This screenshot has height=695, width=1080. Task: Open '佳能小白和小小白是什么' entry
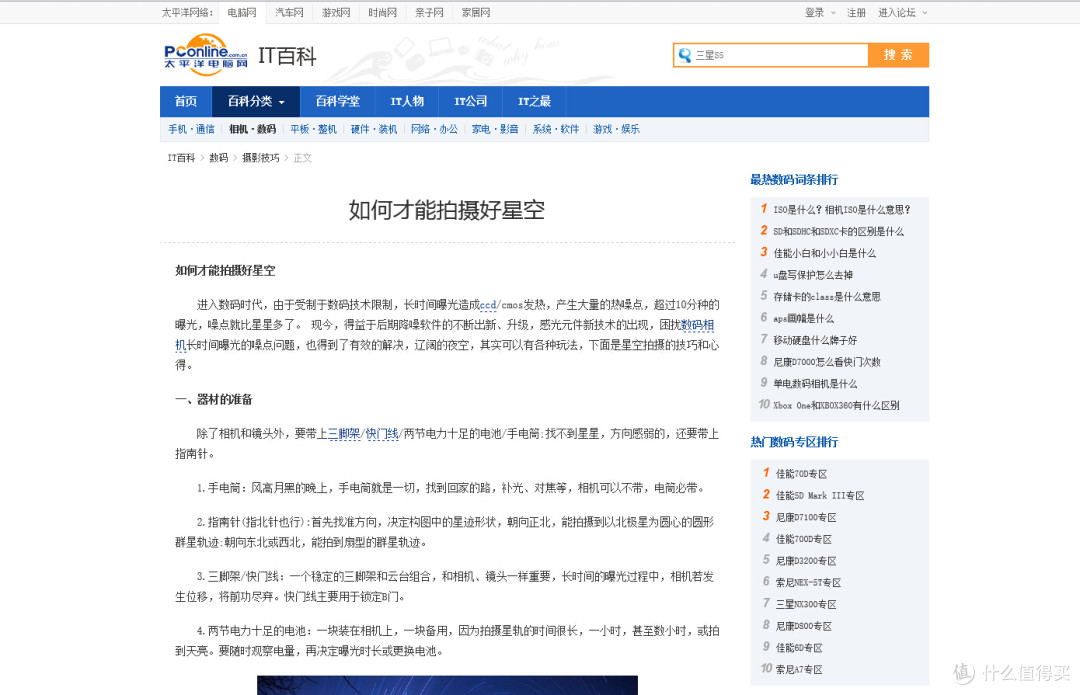(824, 253)
